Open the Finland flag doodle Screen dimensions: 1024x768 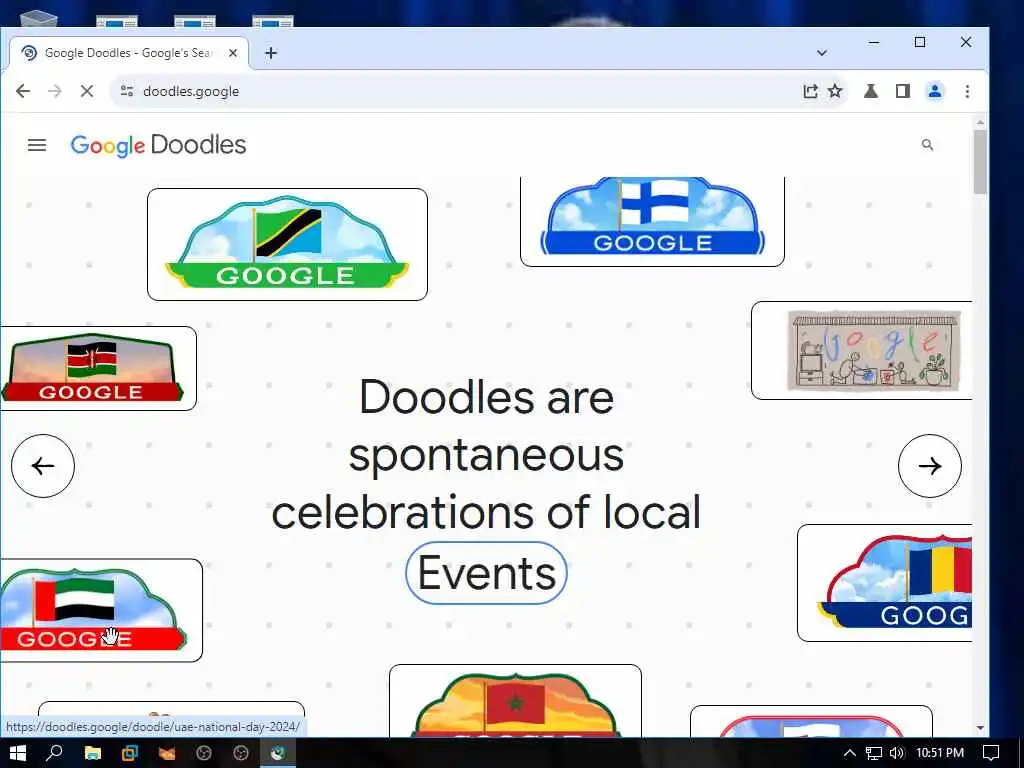click(652, 222)
